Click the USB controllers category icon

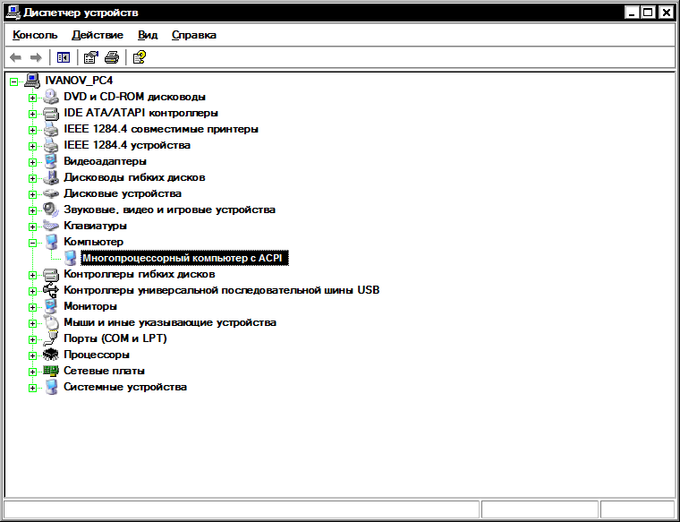pyautogui.click(x=51, y=290)
